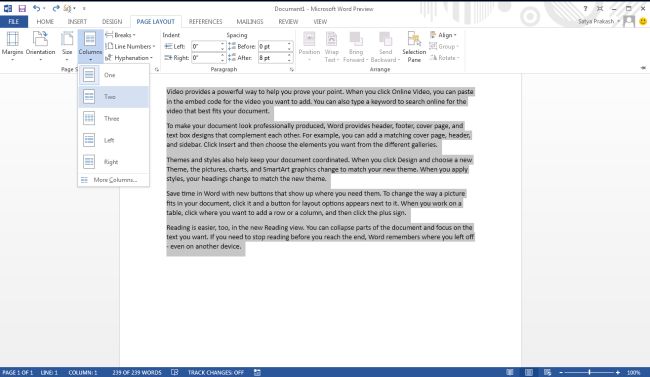The image size is (650, 377).
Task: Switch to Read Mode view
Action: pos(510,372)
